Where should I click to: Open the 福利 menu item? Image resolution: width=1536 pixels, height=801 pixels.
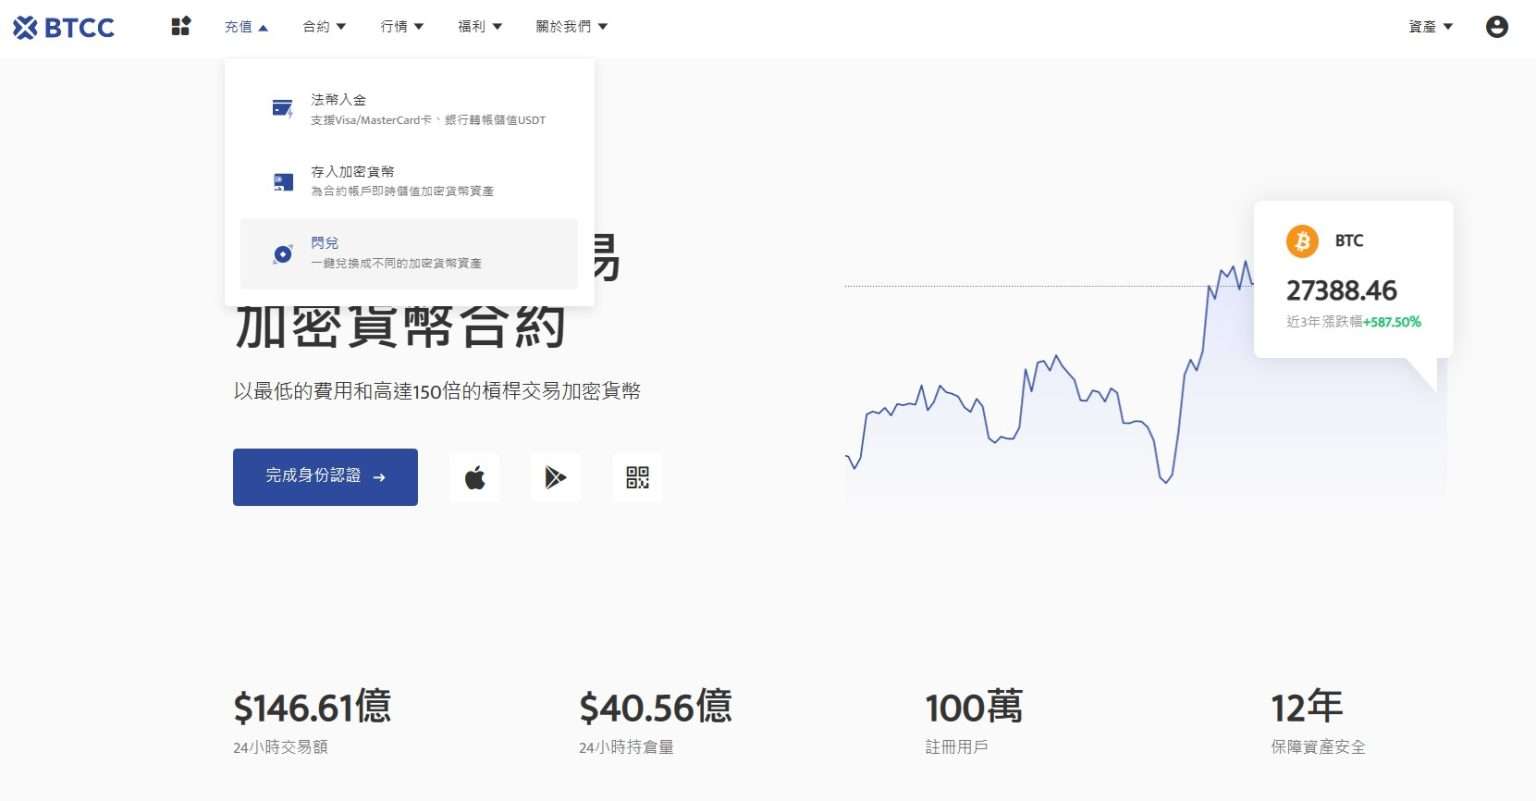479,27
